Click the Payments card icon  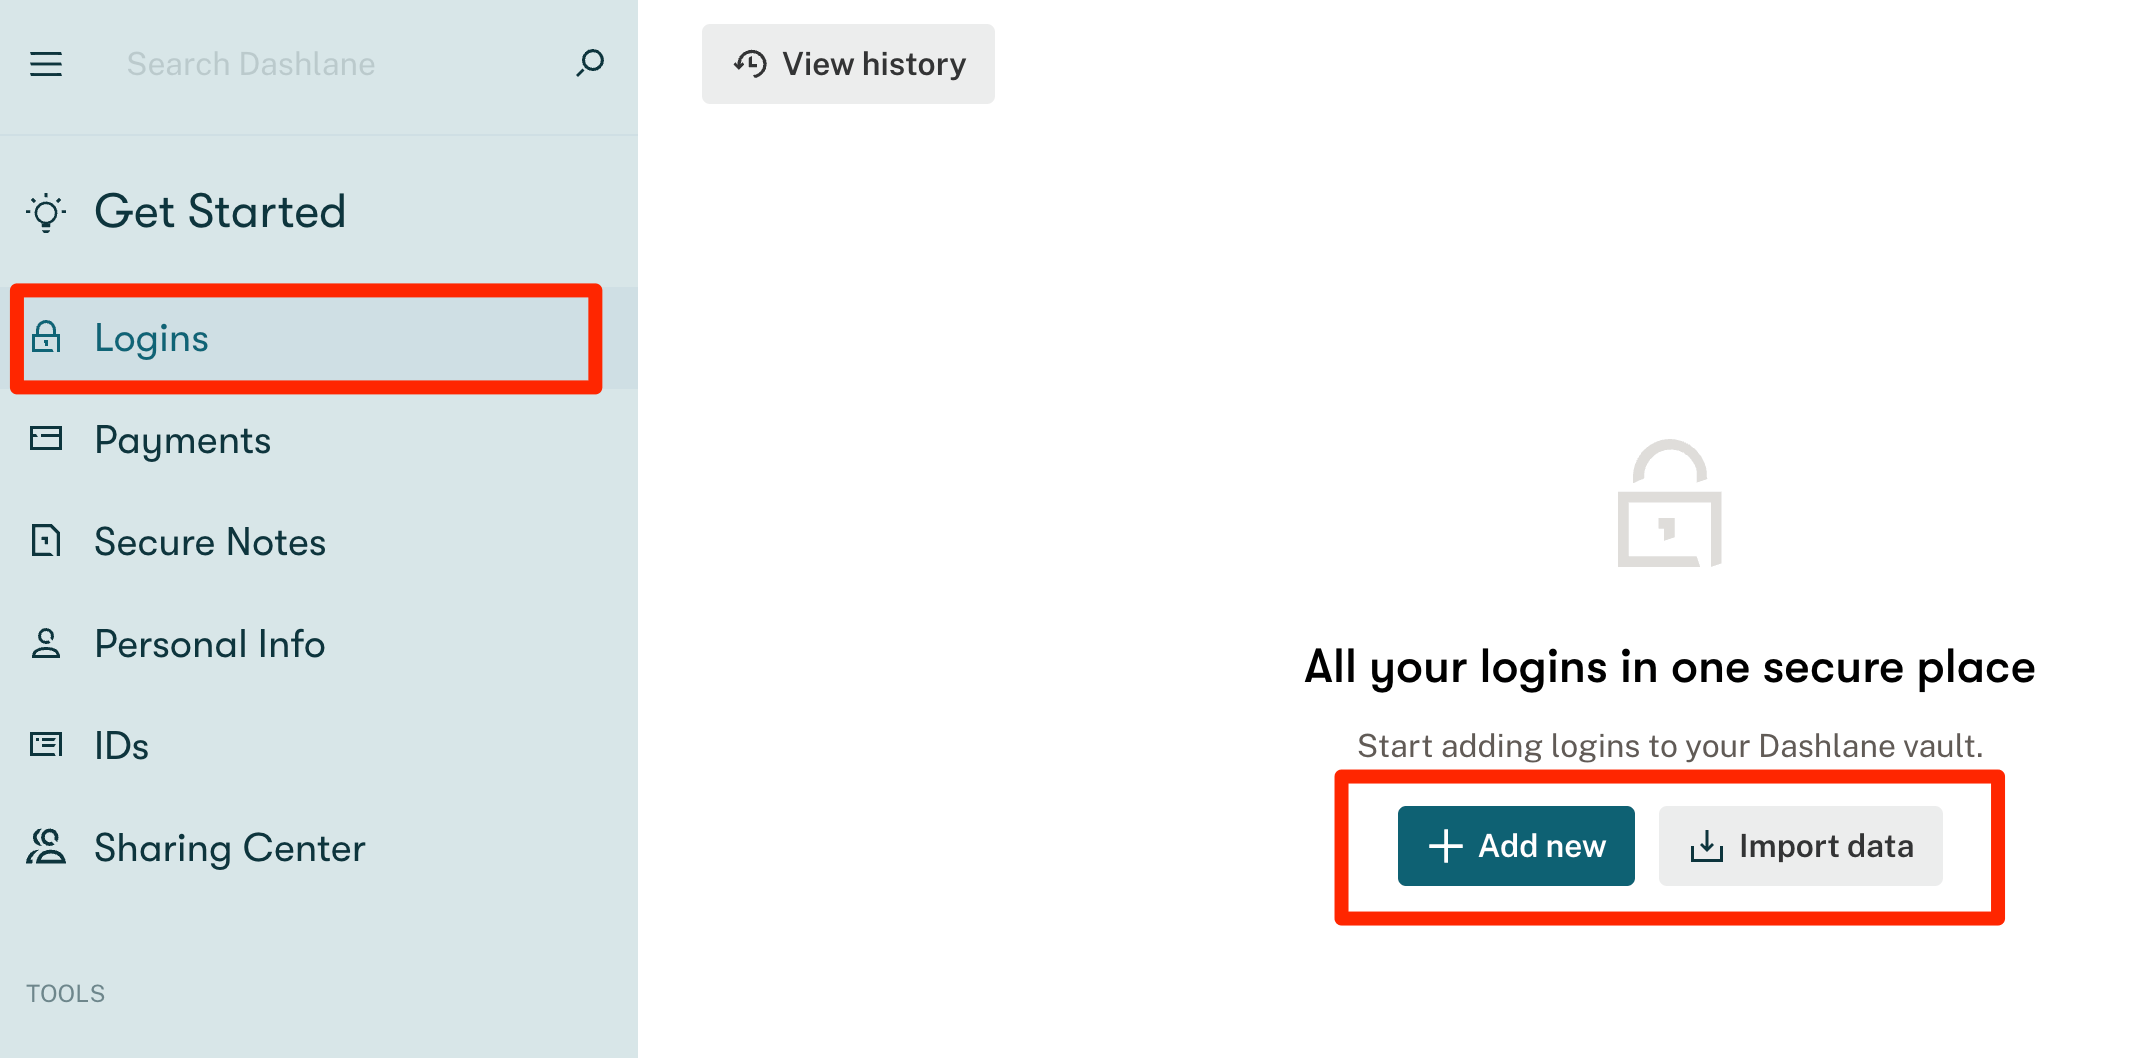[46, 439]
